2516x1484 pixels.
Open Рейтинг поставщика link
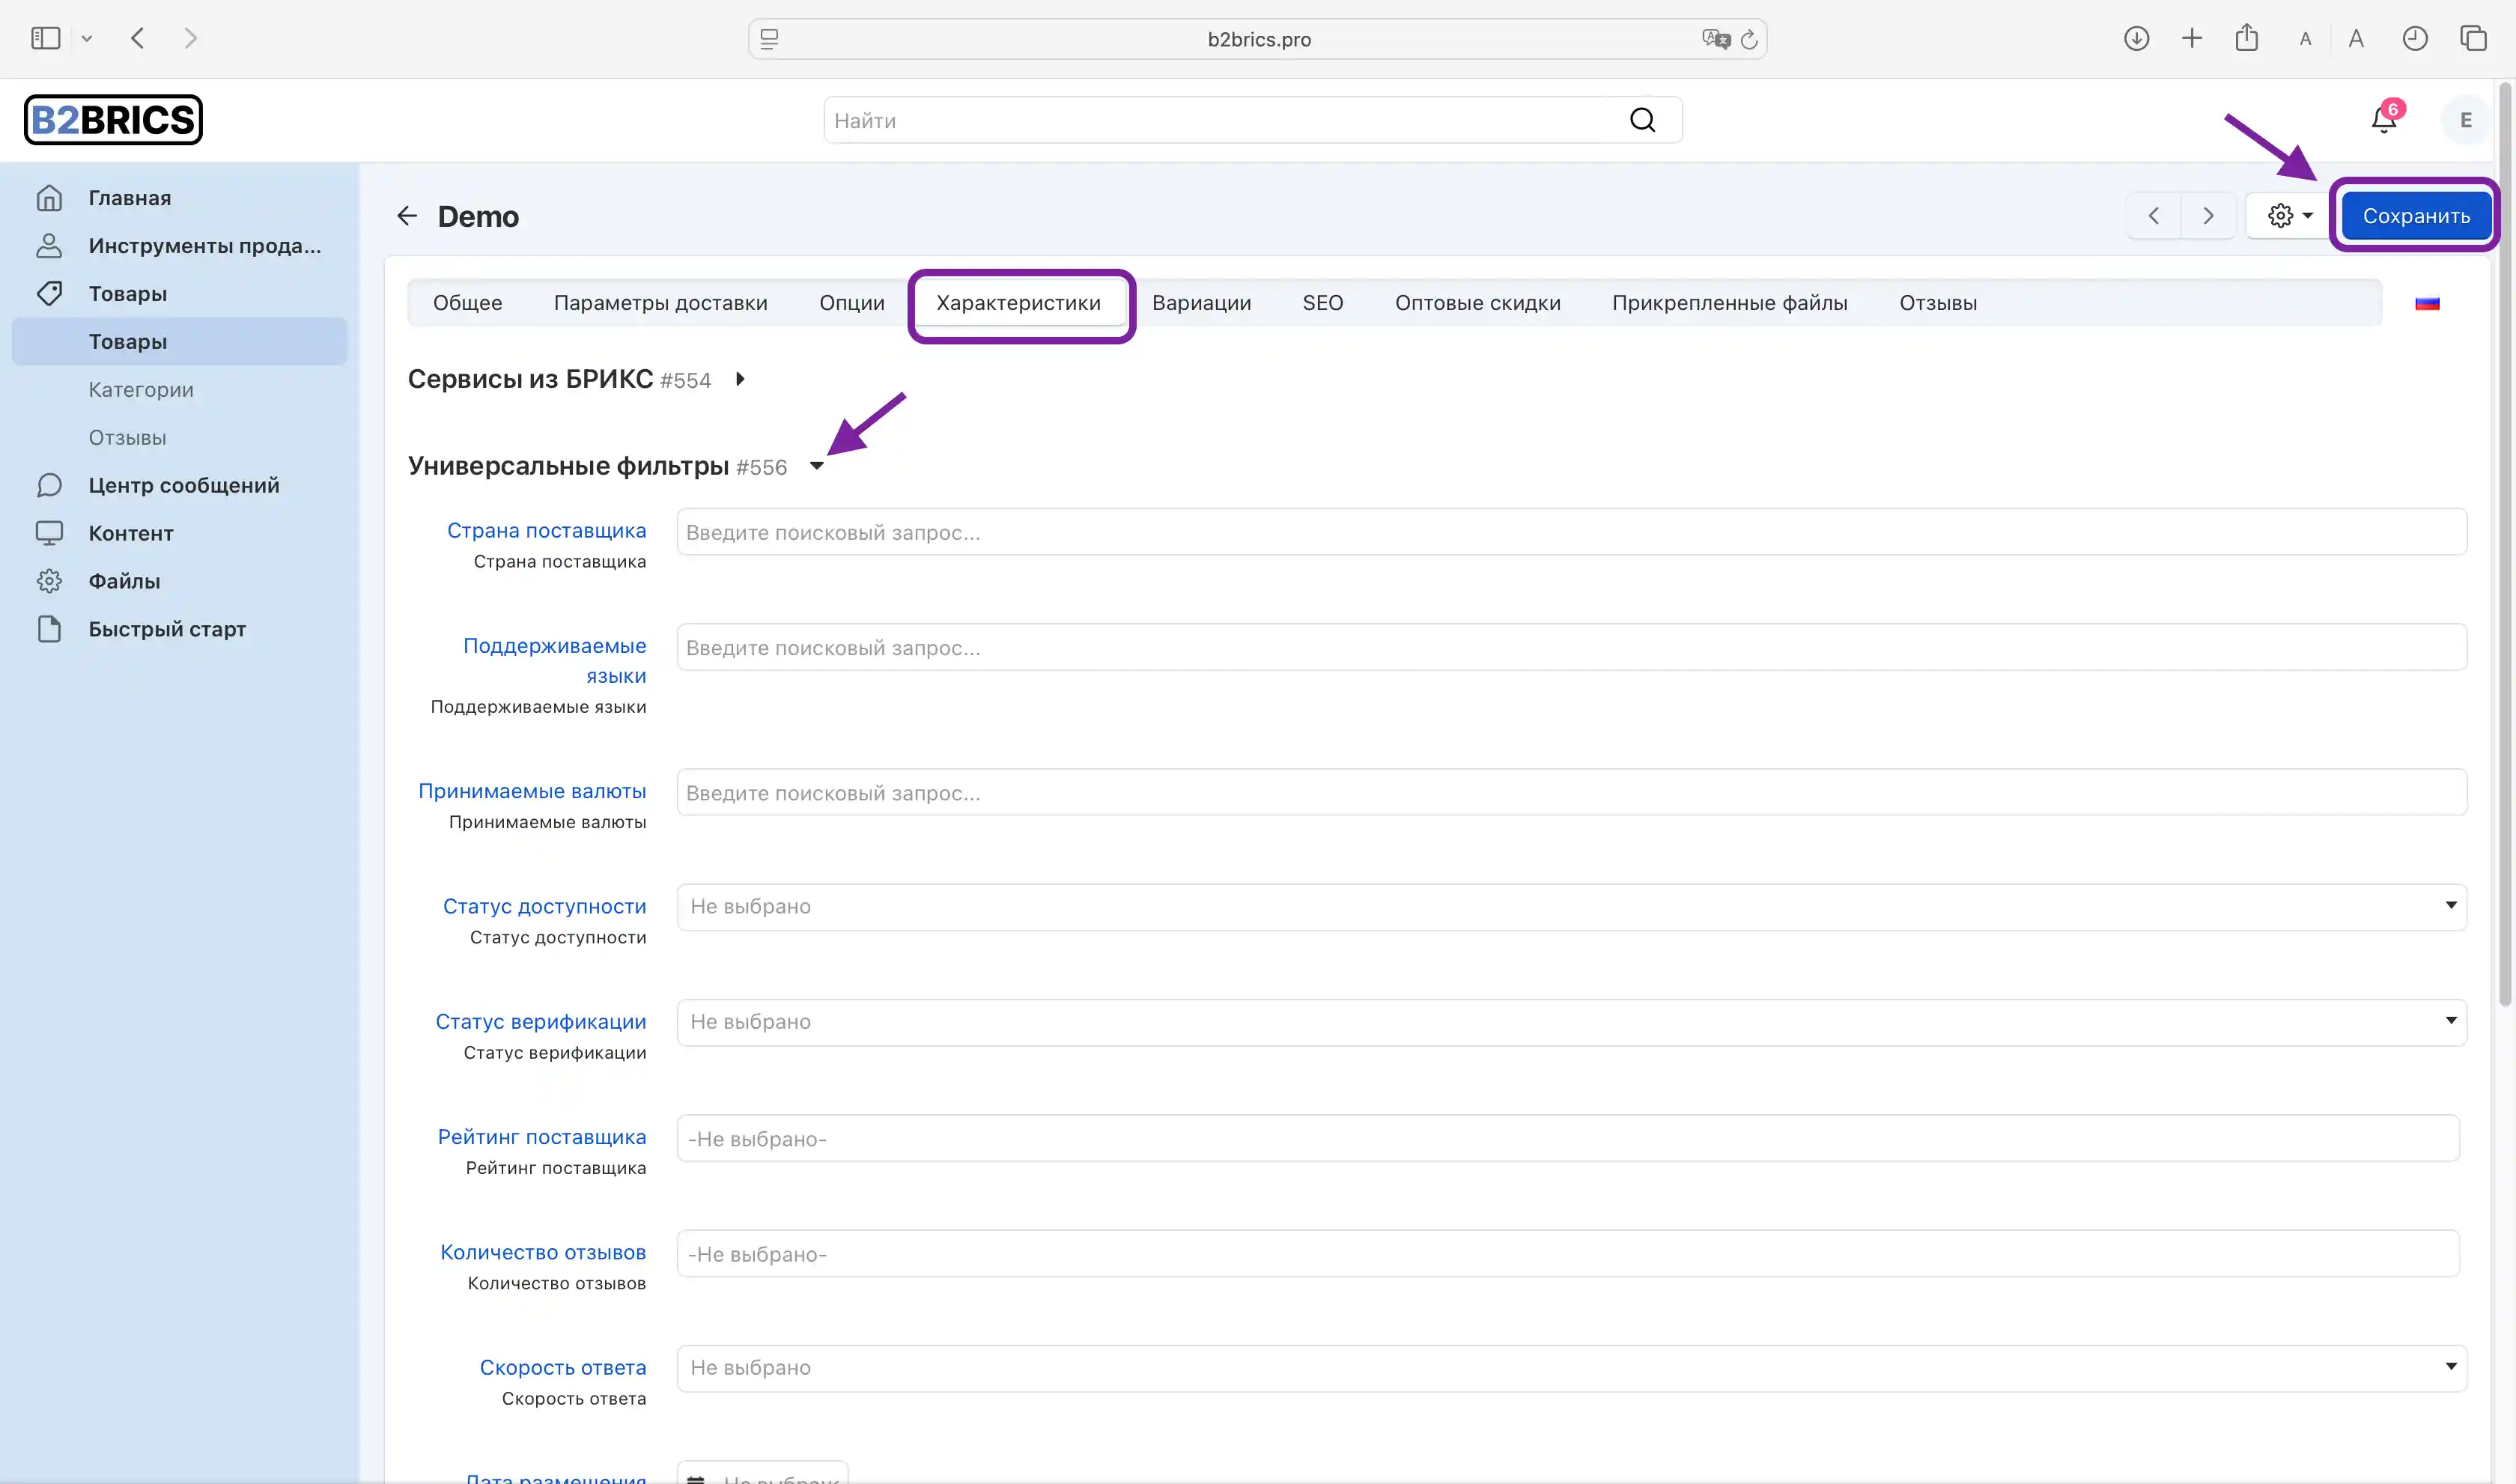point(541,1137)
